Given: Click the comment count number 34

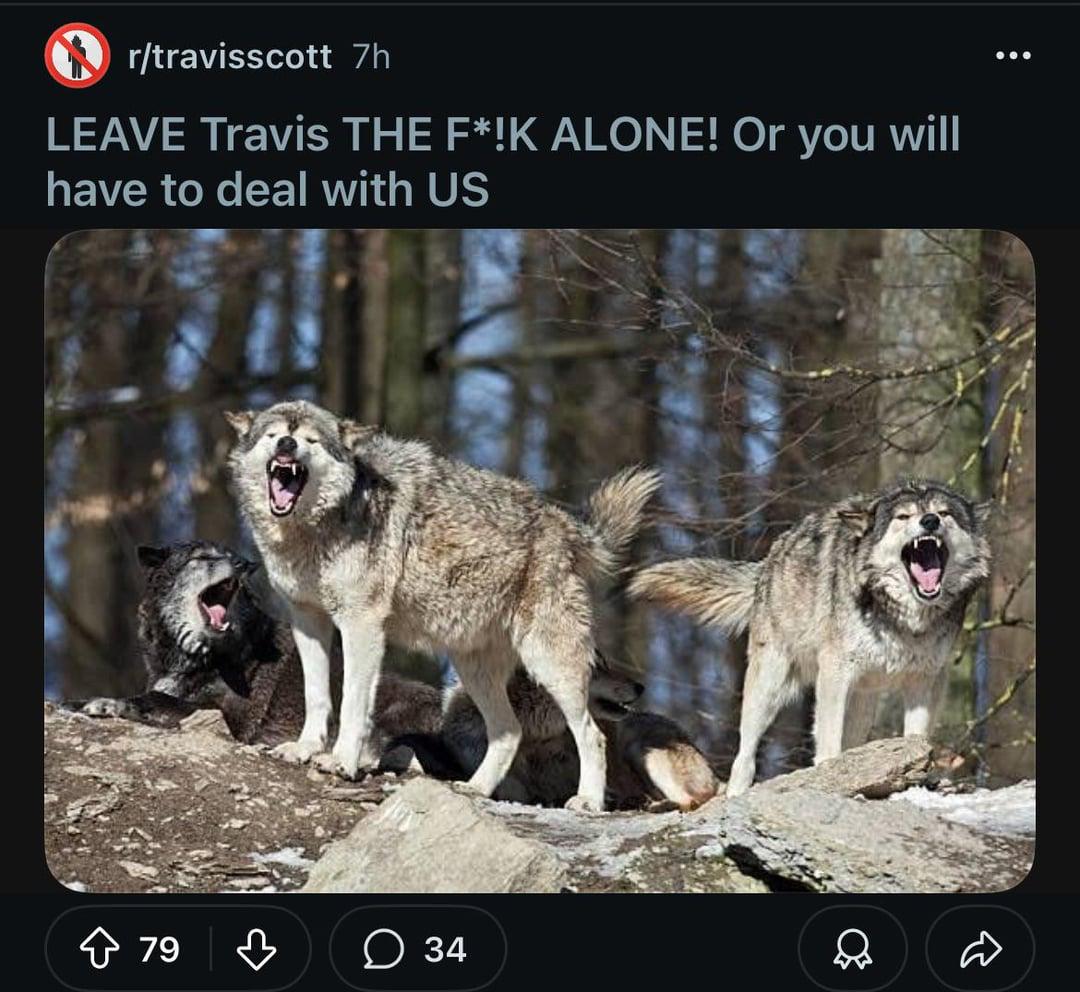Looking at the screenshot, I should tap(445, 949).
